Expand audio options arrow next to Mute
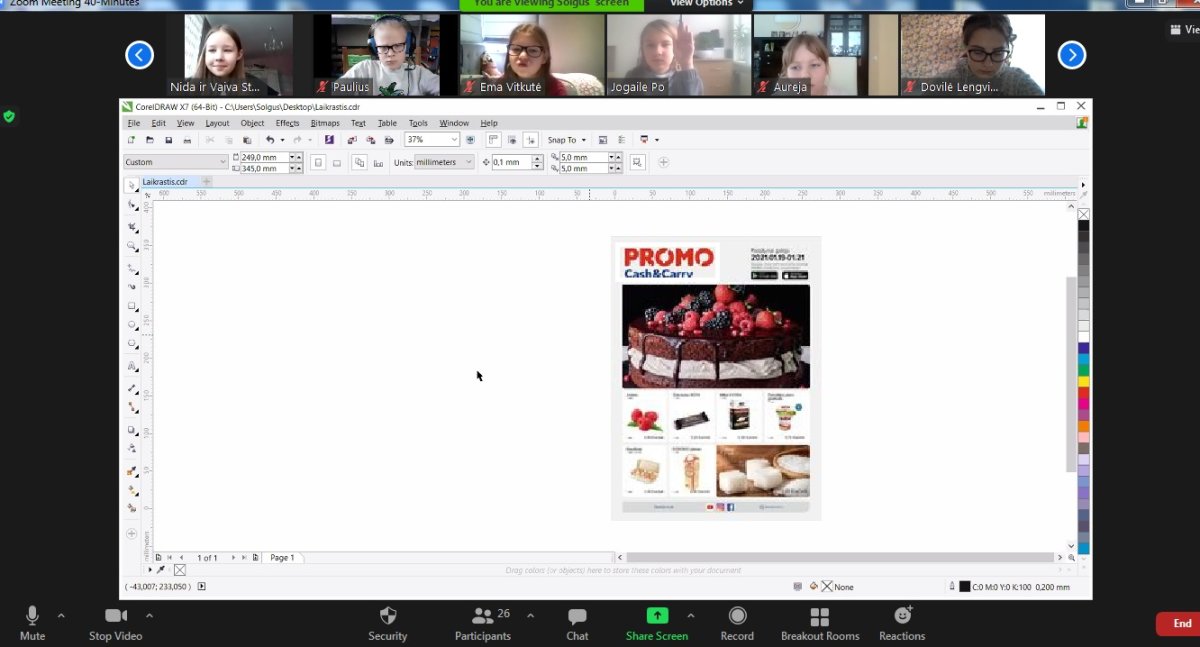 pos(61,616)
